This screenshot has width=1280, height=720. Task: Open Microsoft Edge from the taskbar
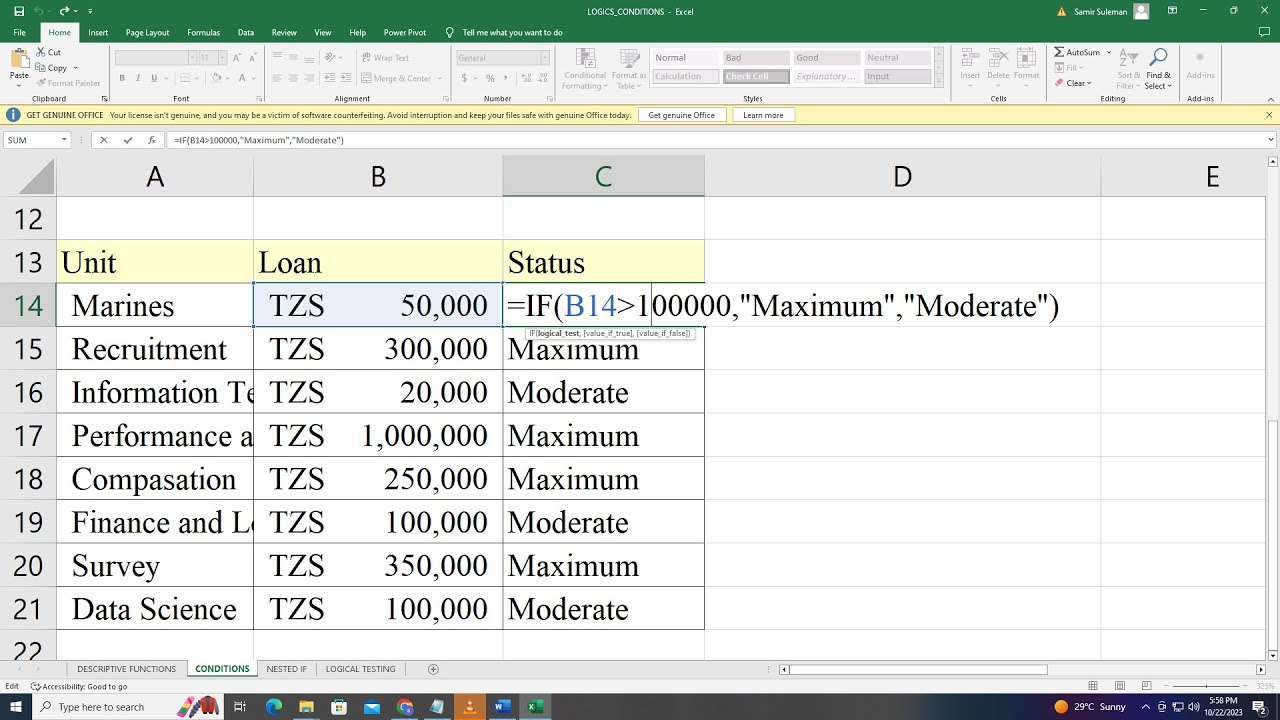pyautogui.click(x=274, y=707)
